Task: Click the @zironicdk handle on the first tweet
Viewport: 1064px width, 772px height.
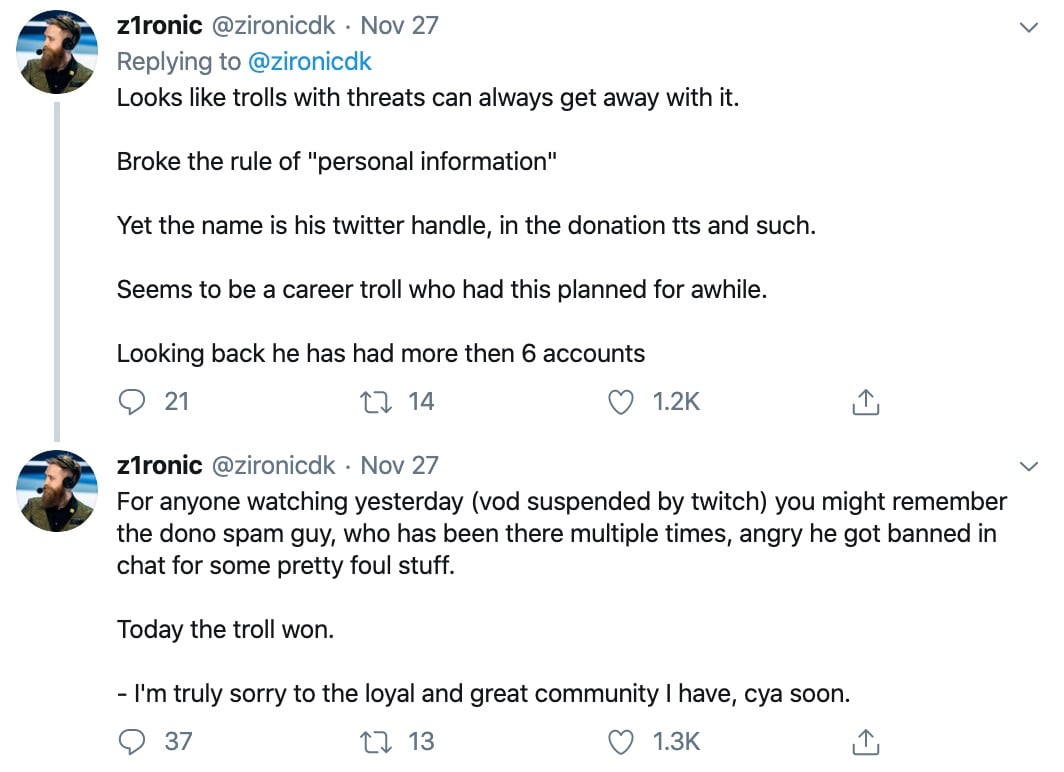Action: [x=273, y=26]
